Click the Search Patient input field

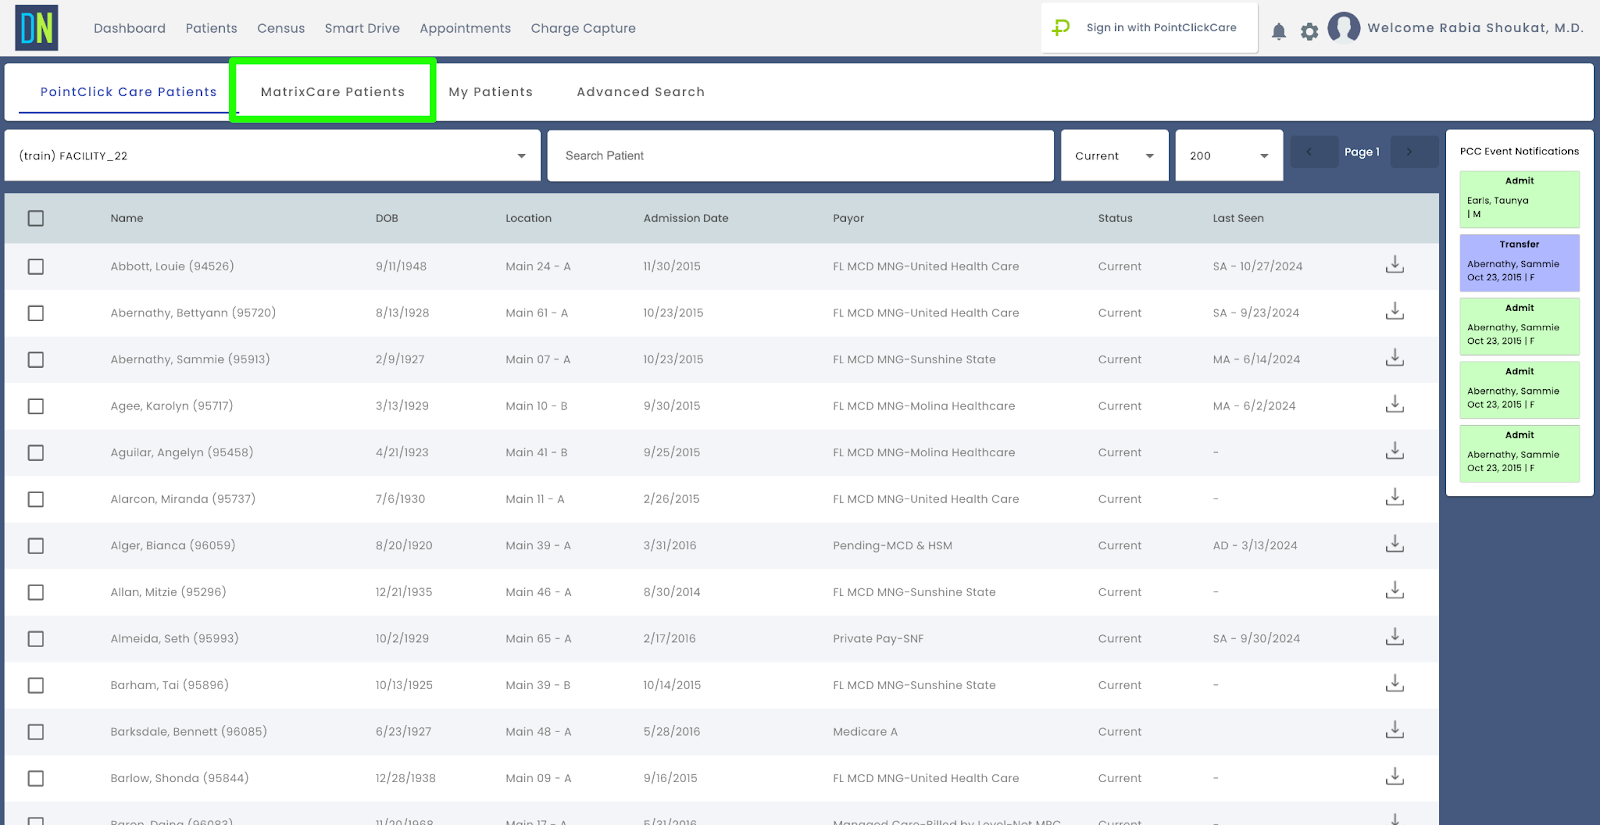tap(800, 156)
